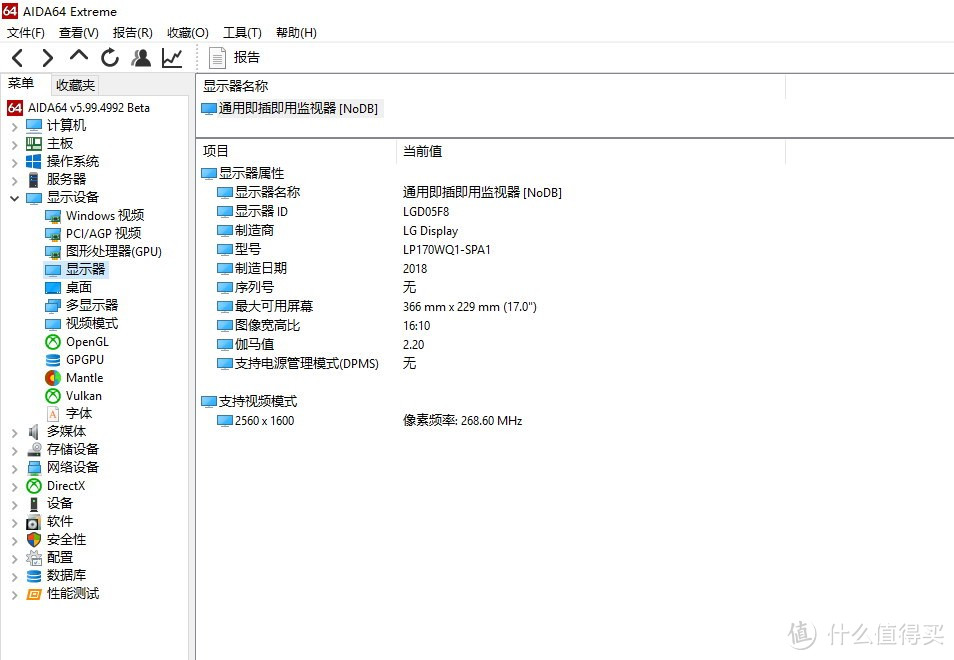Select the Mantle icon
This screenshot has height=660, width=954.
tap(53, 378)
